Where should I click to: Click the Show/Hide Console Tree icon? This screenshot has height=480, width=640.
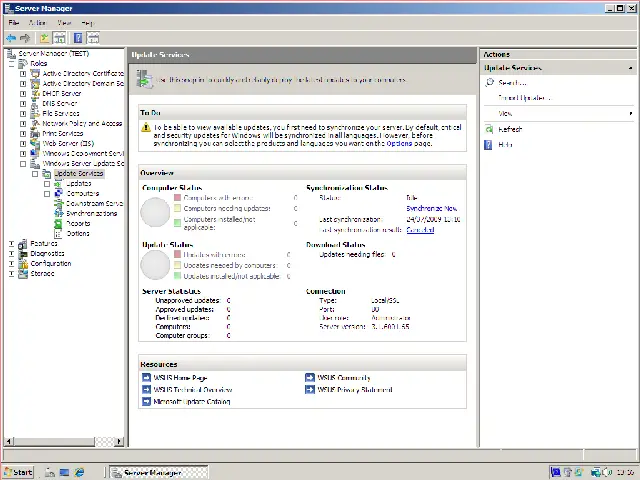60,38
